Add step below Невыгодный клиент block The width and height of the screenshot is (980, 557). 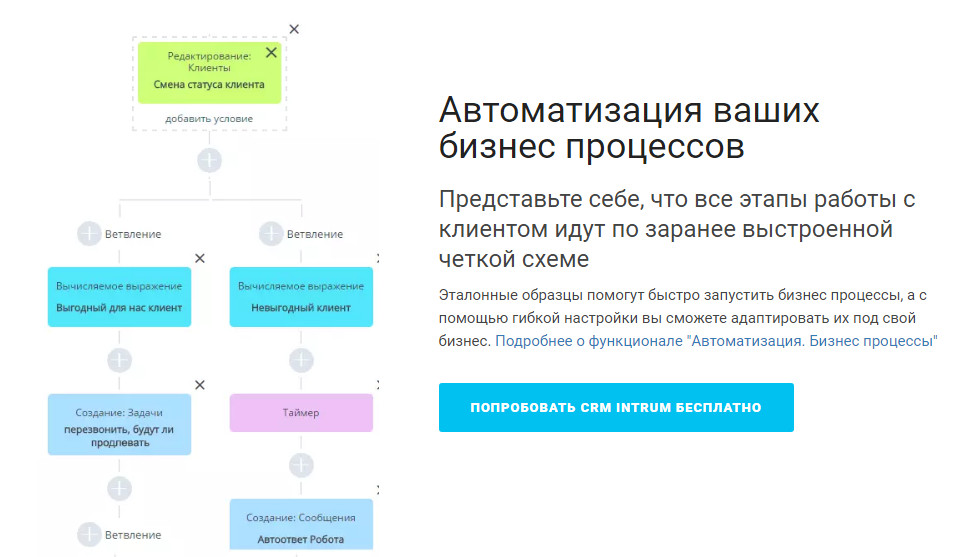301,360
